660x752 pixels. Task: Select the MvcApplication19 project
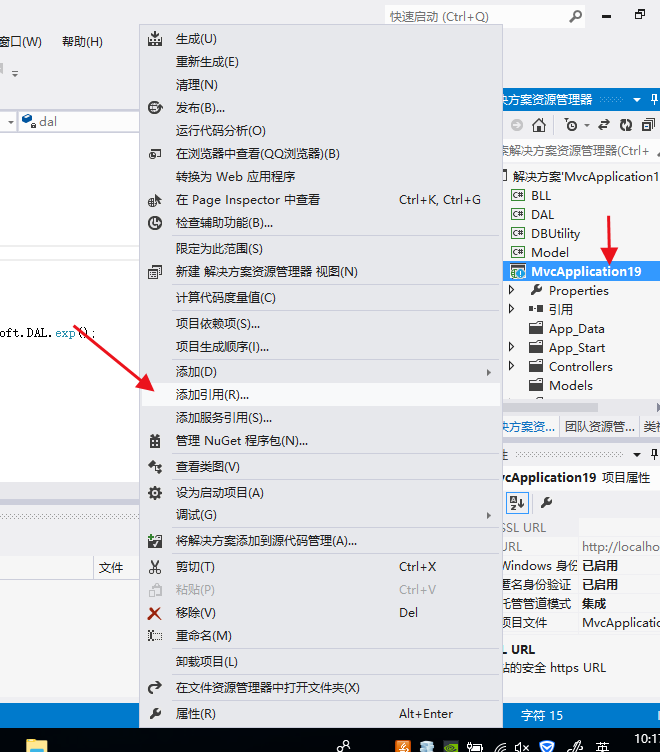coord(581,271)
